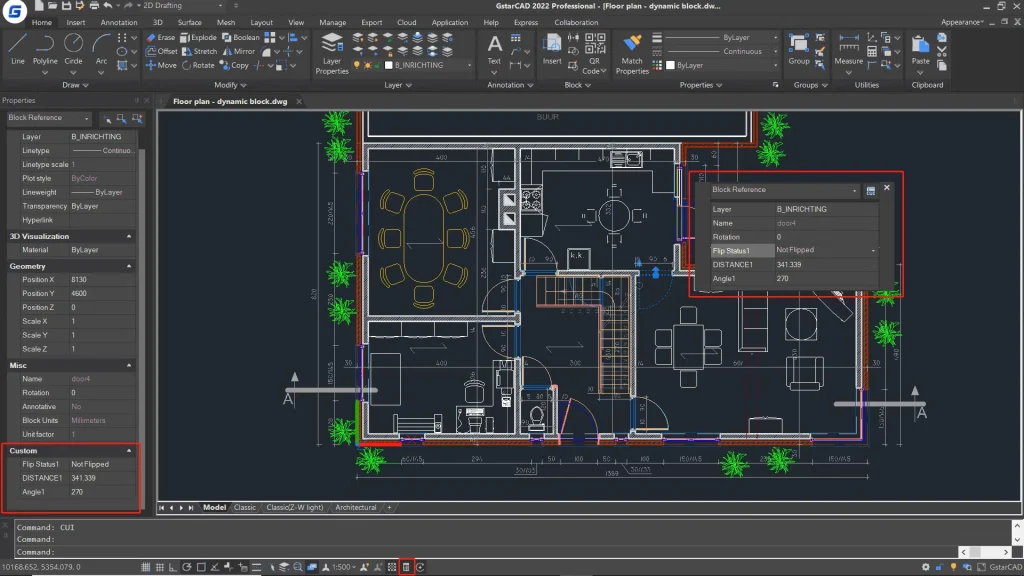Switch to the Annotation ribbon tab
1024x576 pixels.
tap(119, 22)
